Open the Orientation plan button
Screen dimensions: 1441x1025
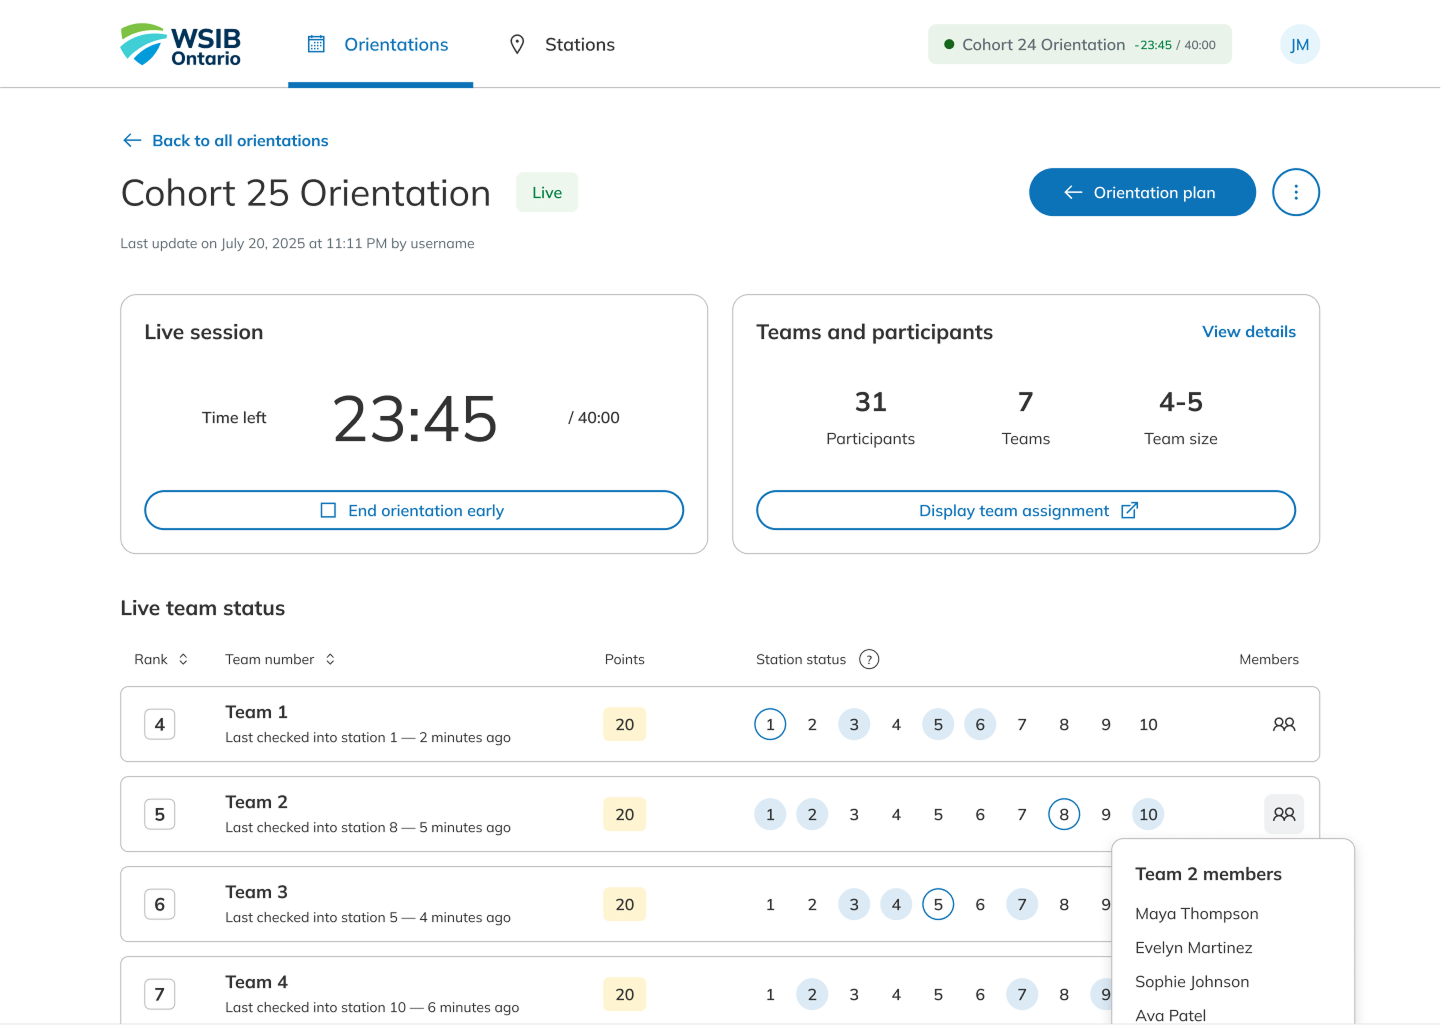(1141, 192)
